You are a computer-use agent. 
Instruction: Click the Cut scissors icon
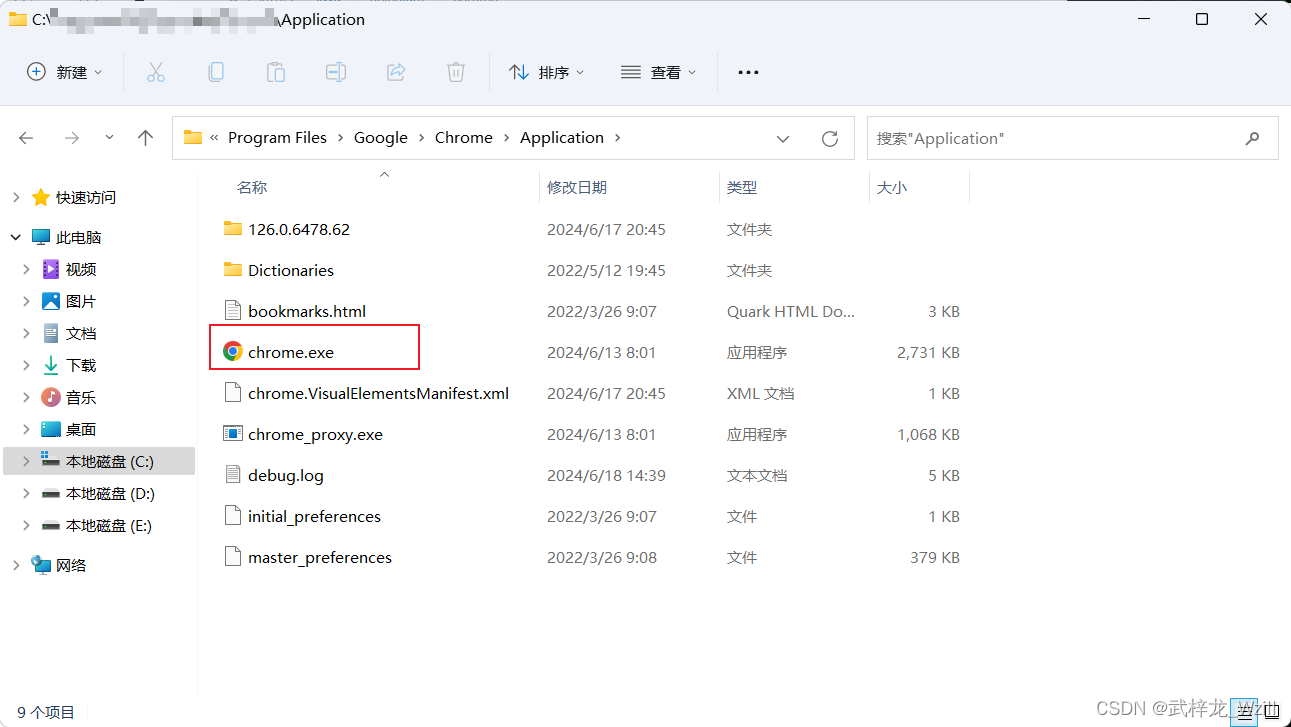coord(156,72)
